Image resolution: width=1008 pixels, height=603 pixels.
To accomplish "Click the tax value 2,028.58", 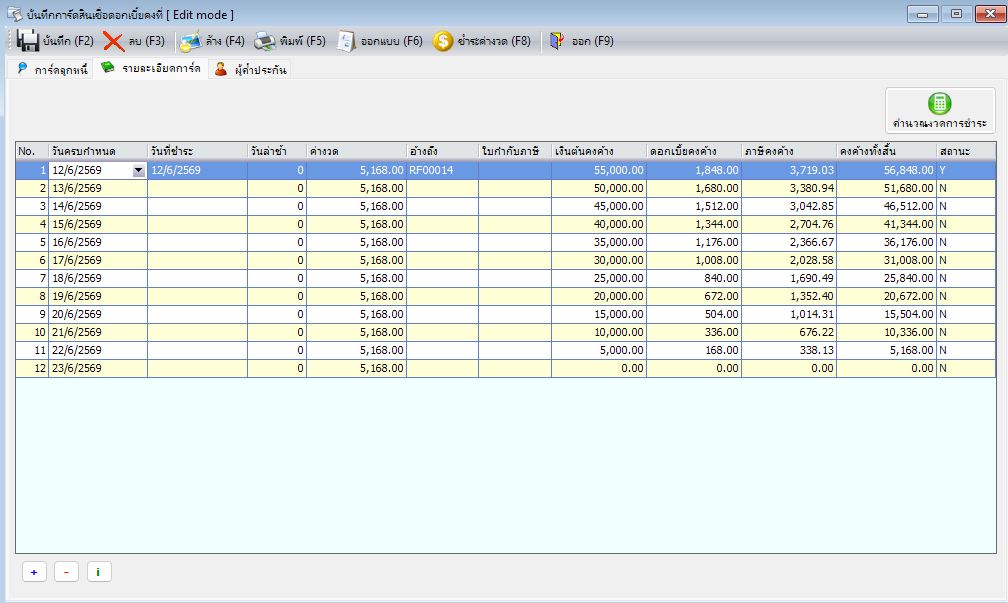I will [789, 260].
